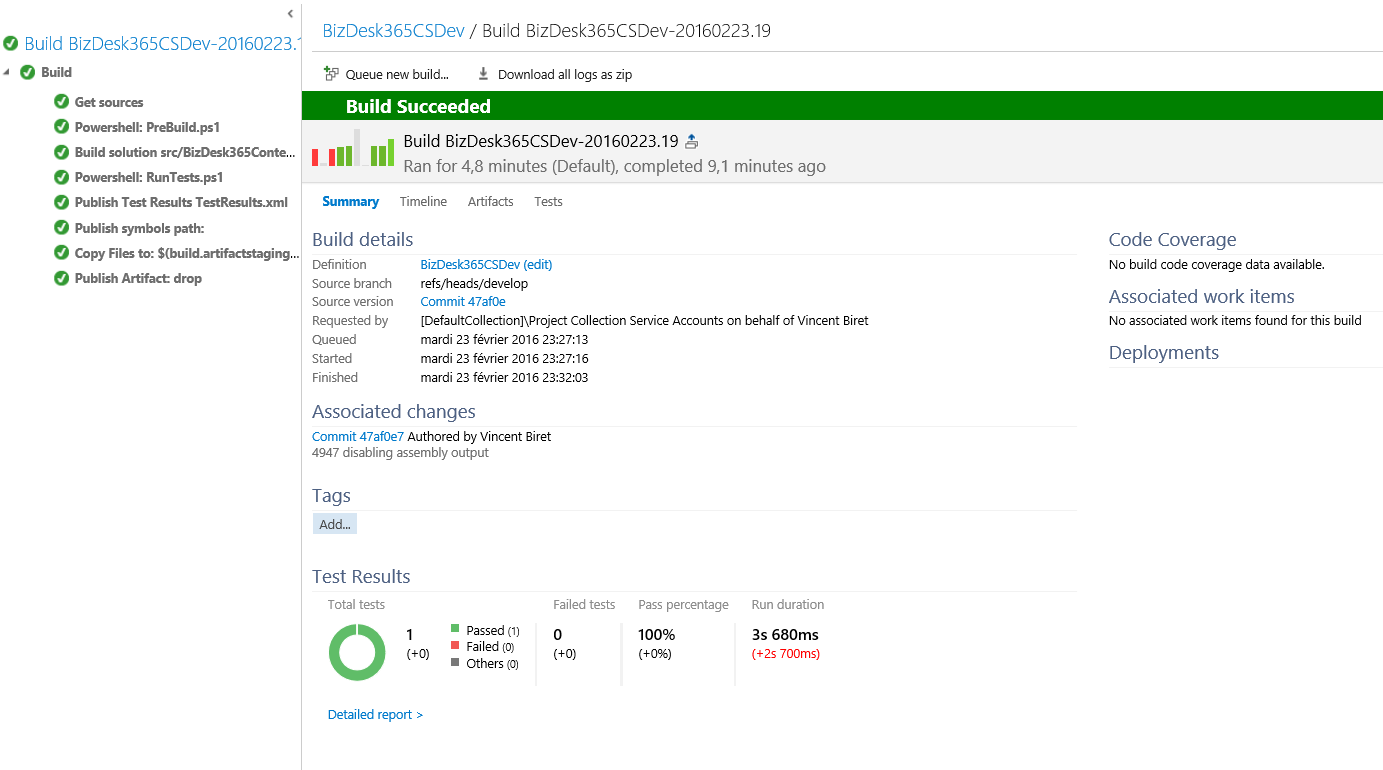Click the green Passed legend swatch
Image resolution: width=1383 pixels, height=770 pixels.
point(455,629)
